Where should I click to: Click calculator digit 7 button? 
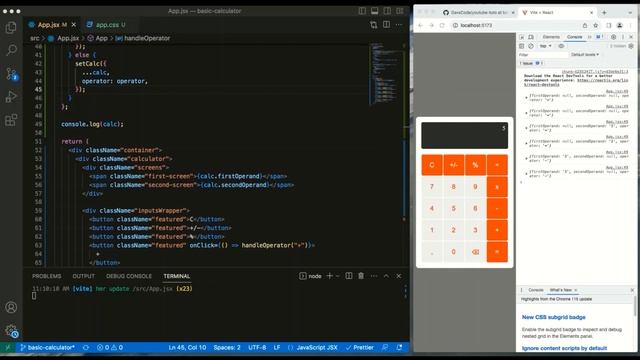(x=432, y=187)
